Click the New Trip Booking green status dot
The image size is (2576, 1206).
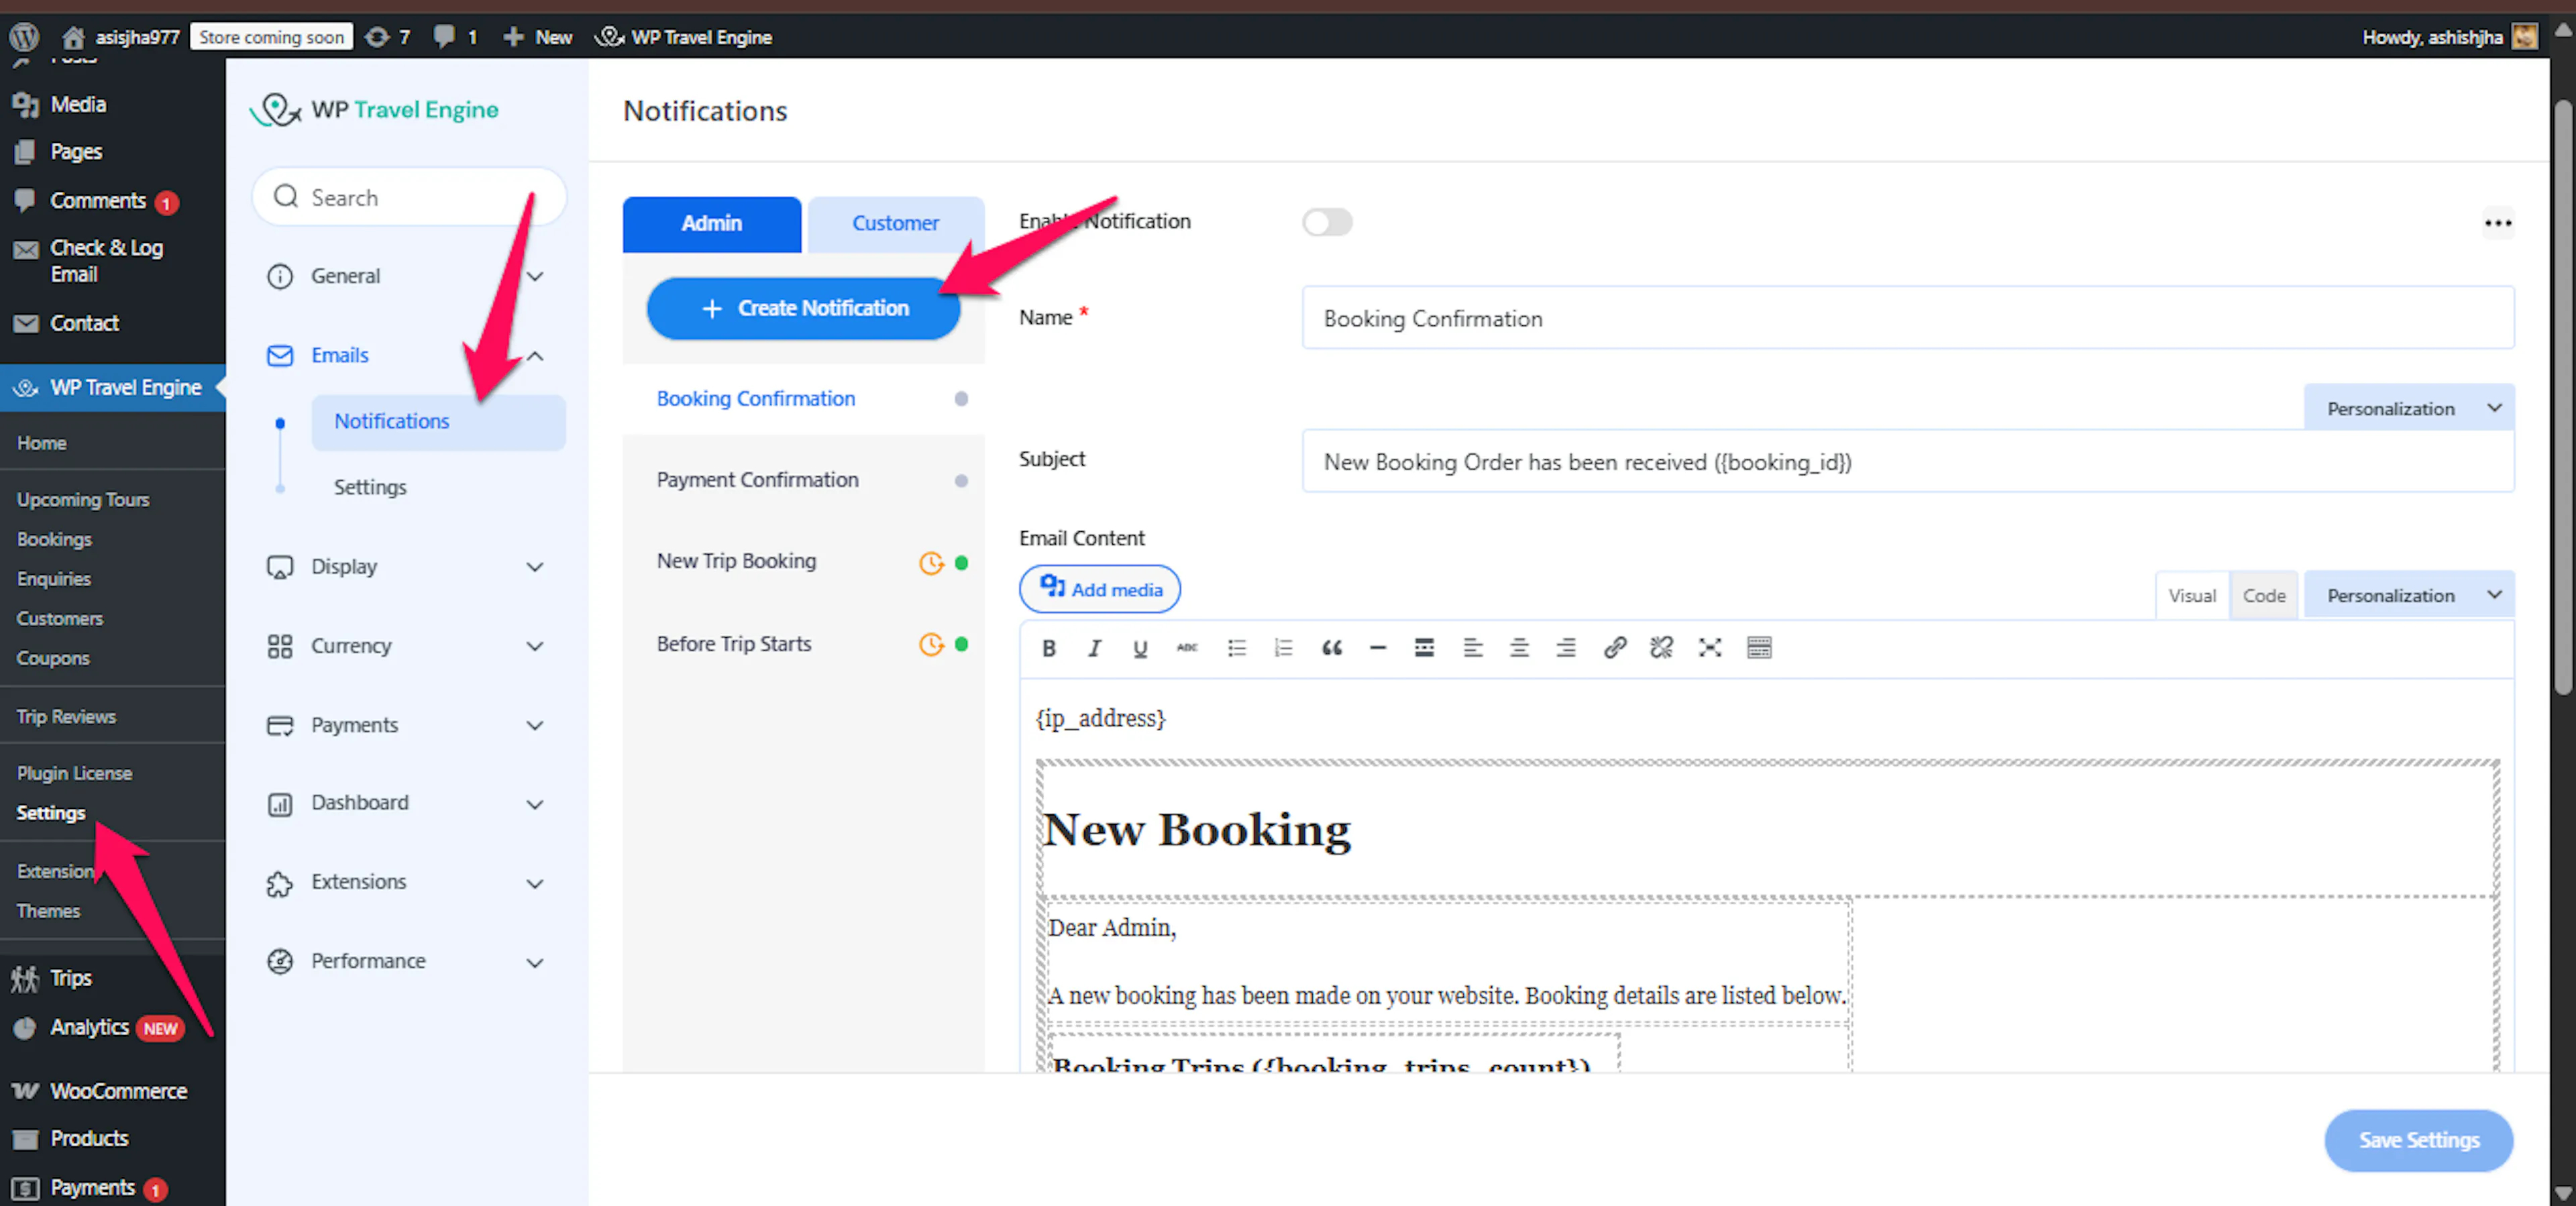[961, 562]
